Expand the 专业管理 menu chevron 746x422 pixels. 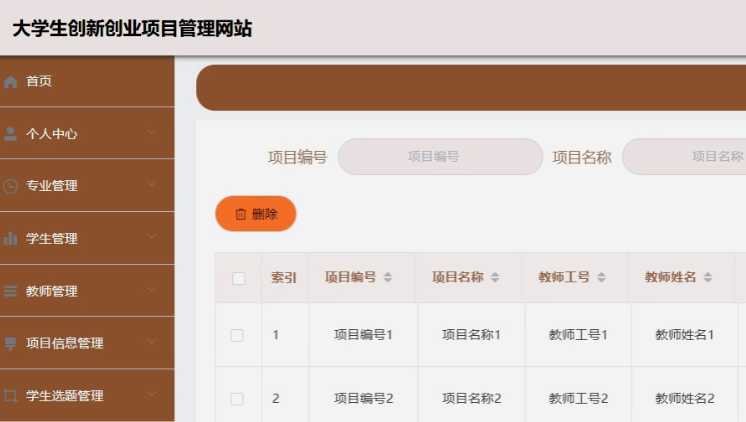152,185
